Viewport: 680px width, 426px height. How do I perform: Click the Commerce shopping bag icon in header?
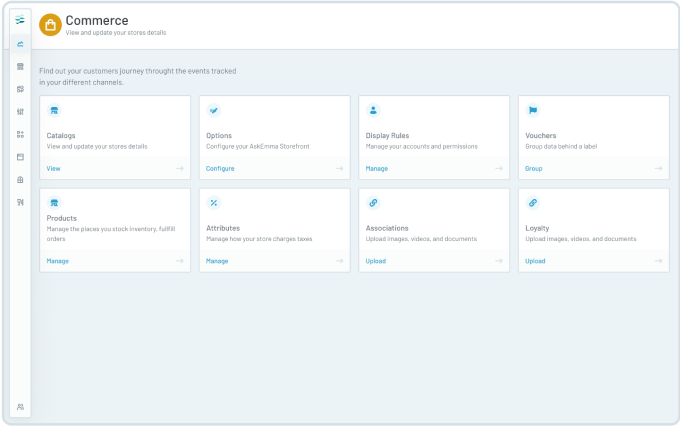[50, 25]
